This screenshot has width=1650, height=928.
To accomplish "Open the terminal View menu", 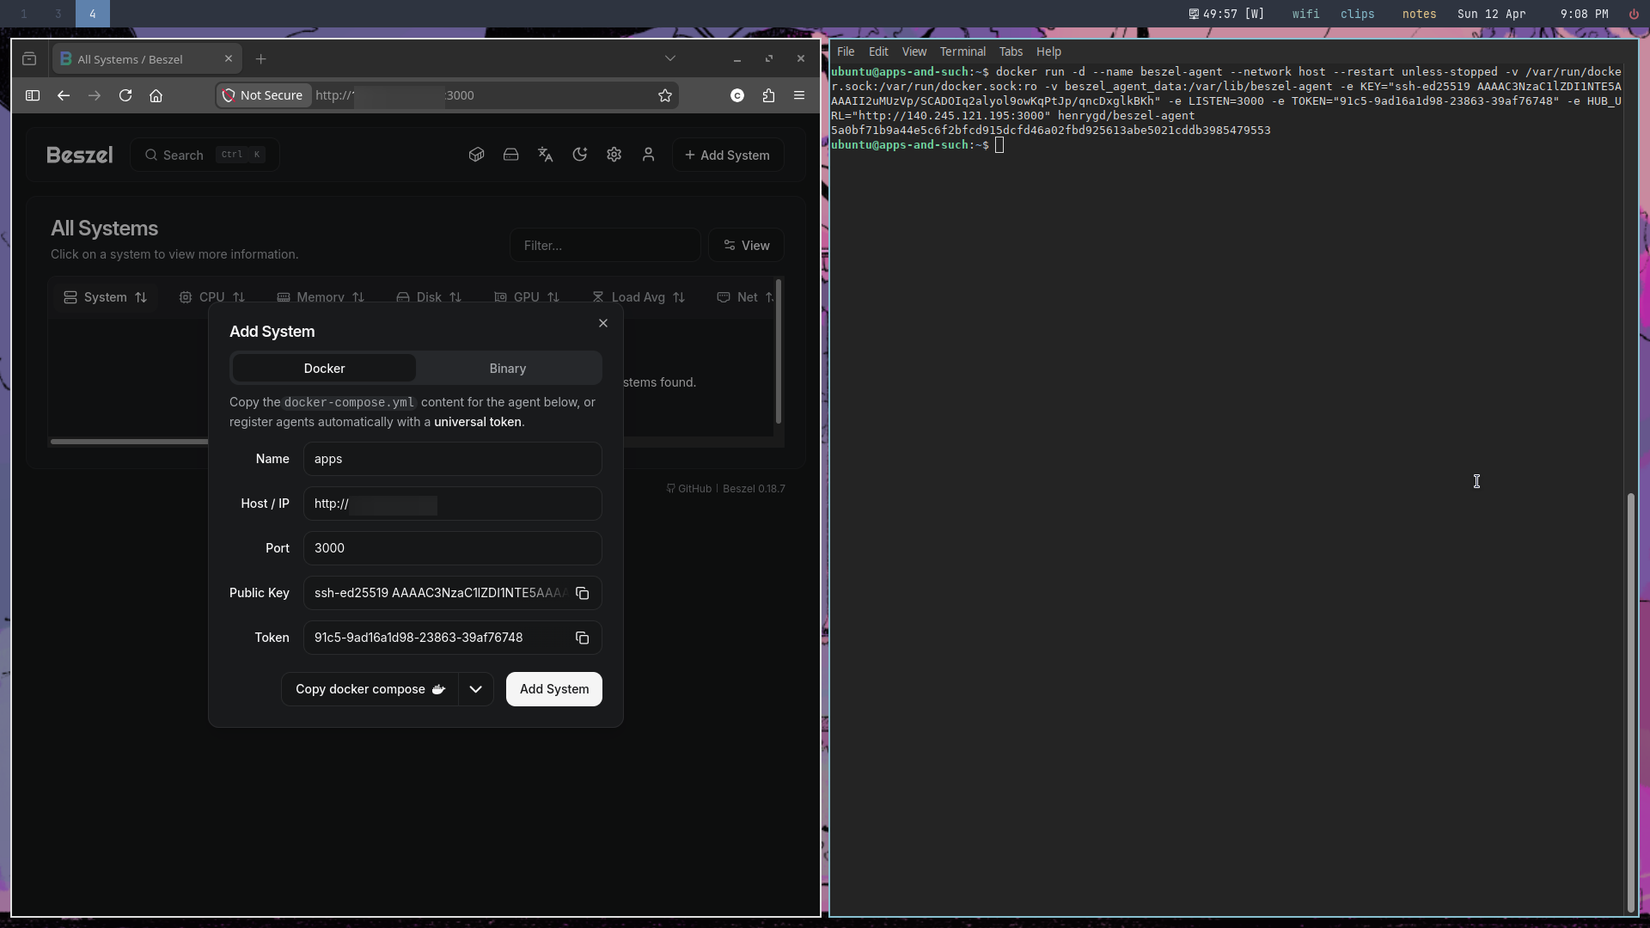I will (x=914, y=52).
